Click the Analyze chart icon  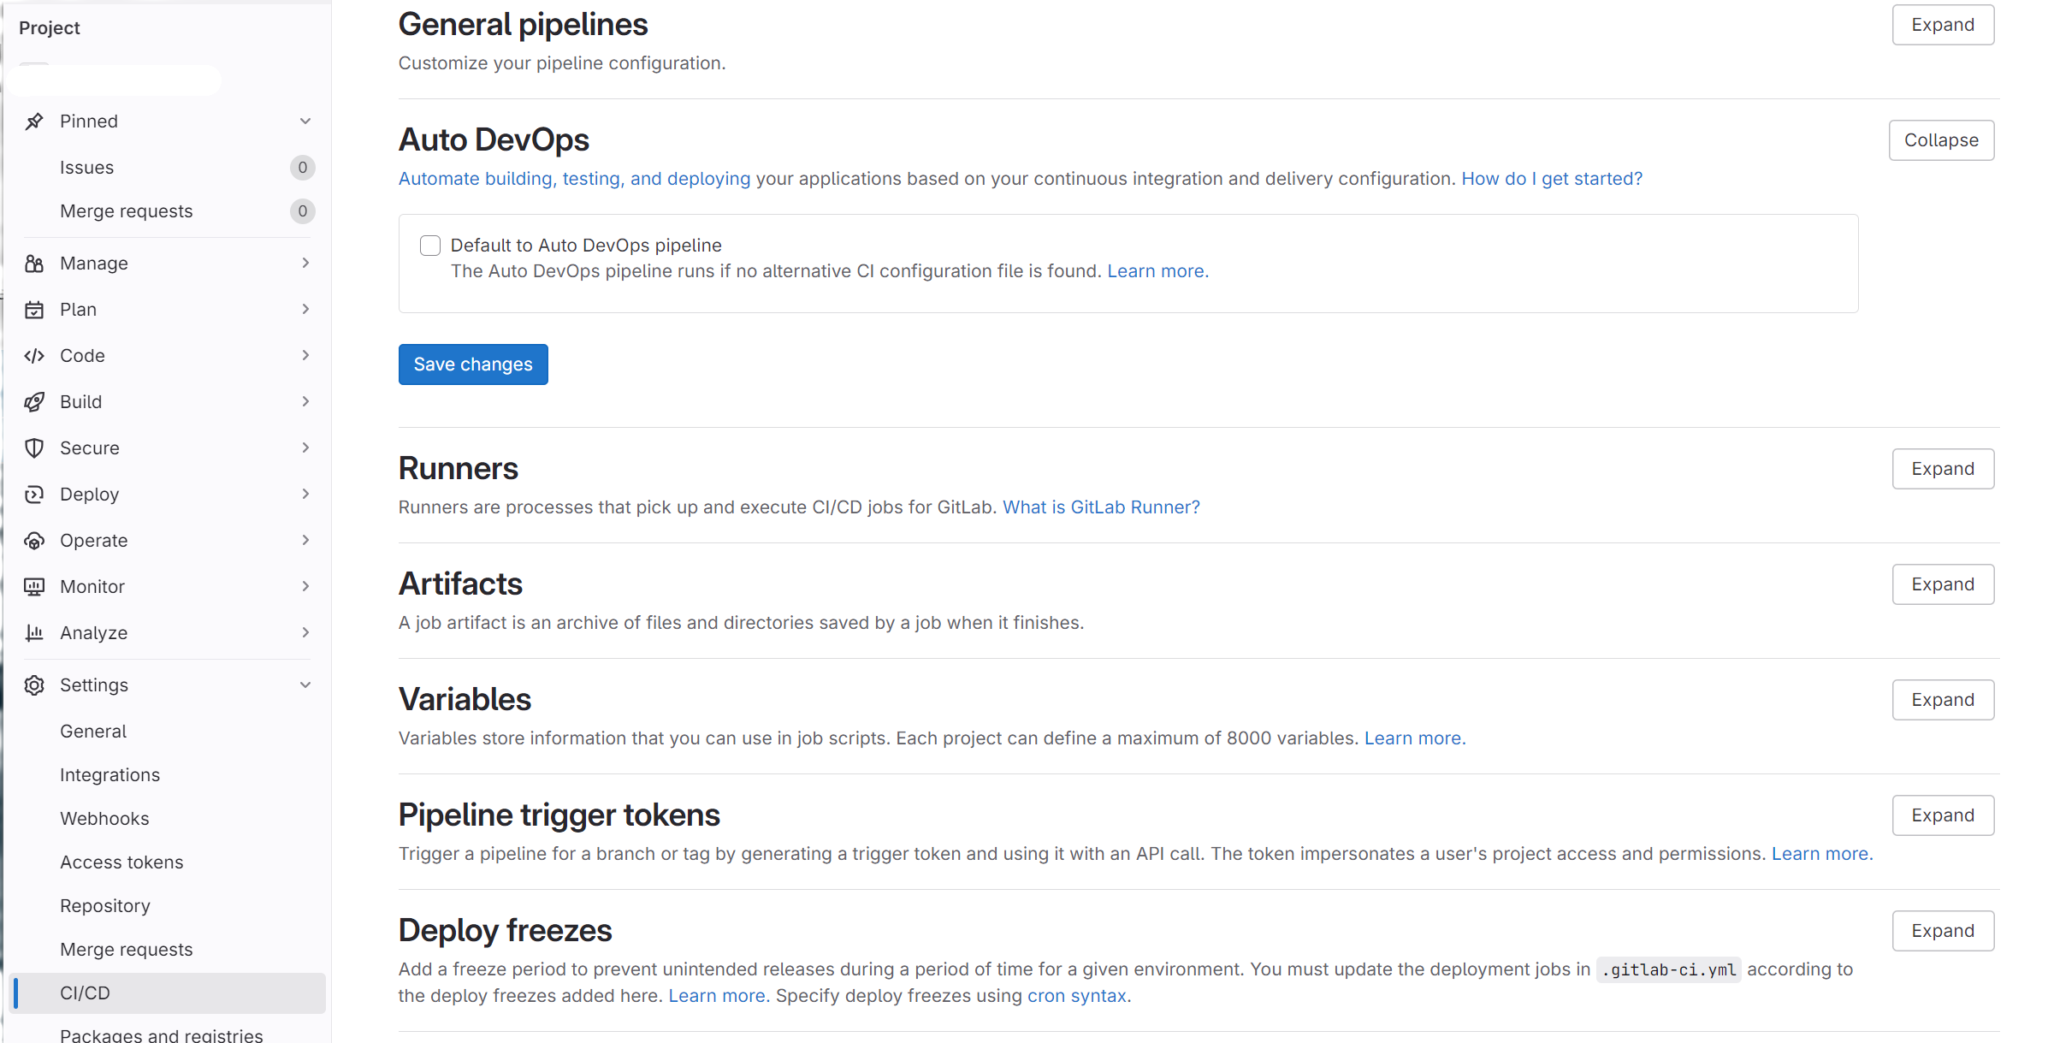(x=35, y=632)
